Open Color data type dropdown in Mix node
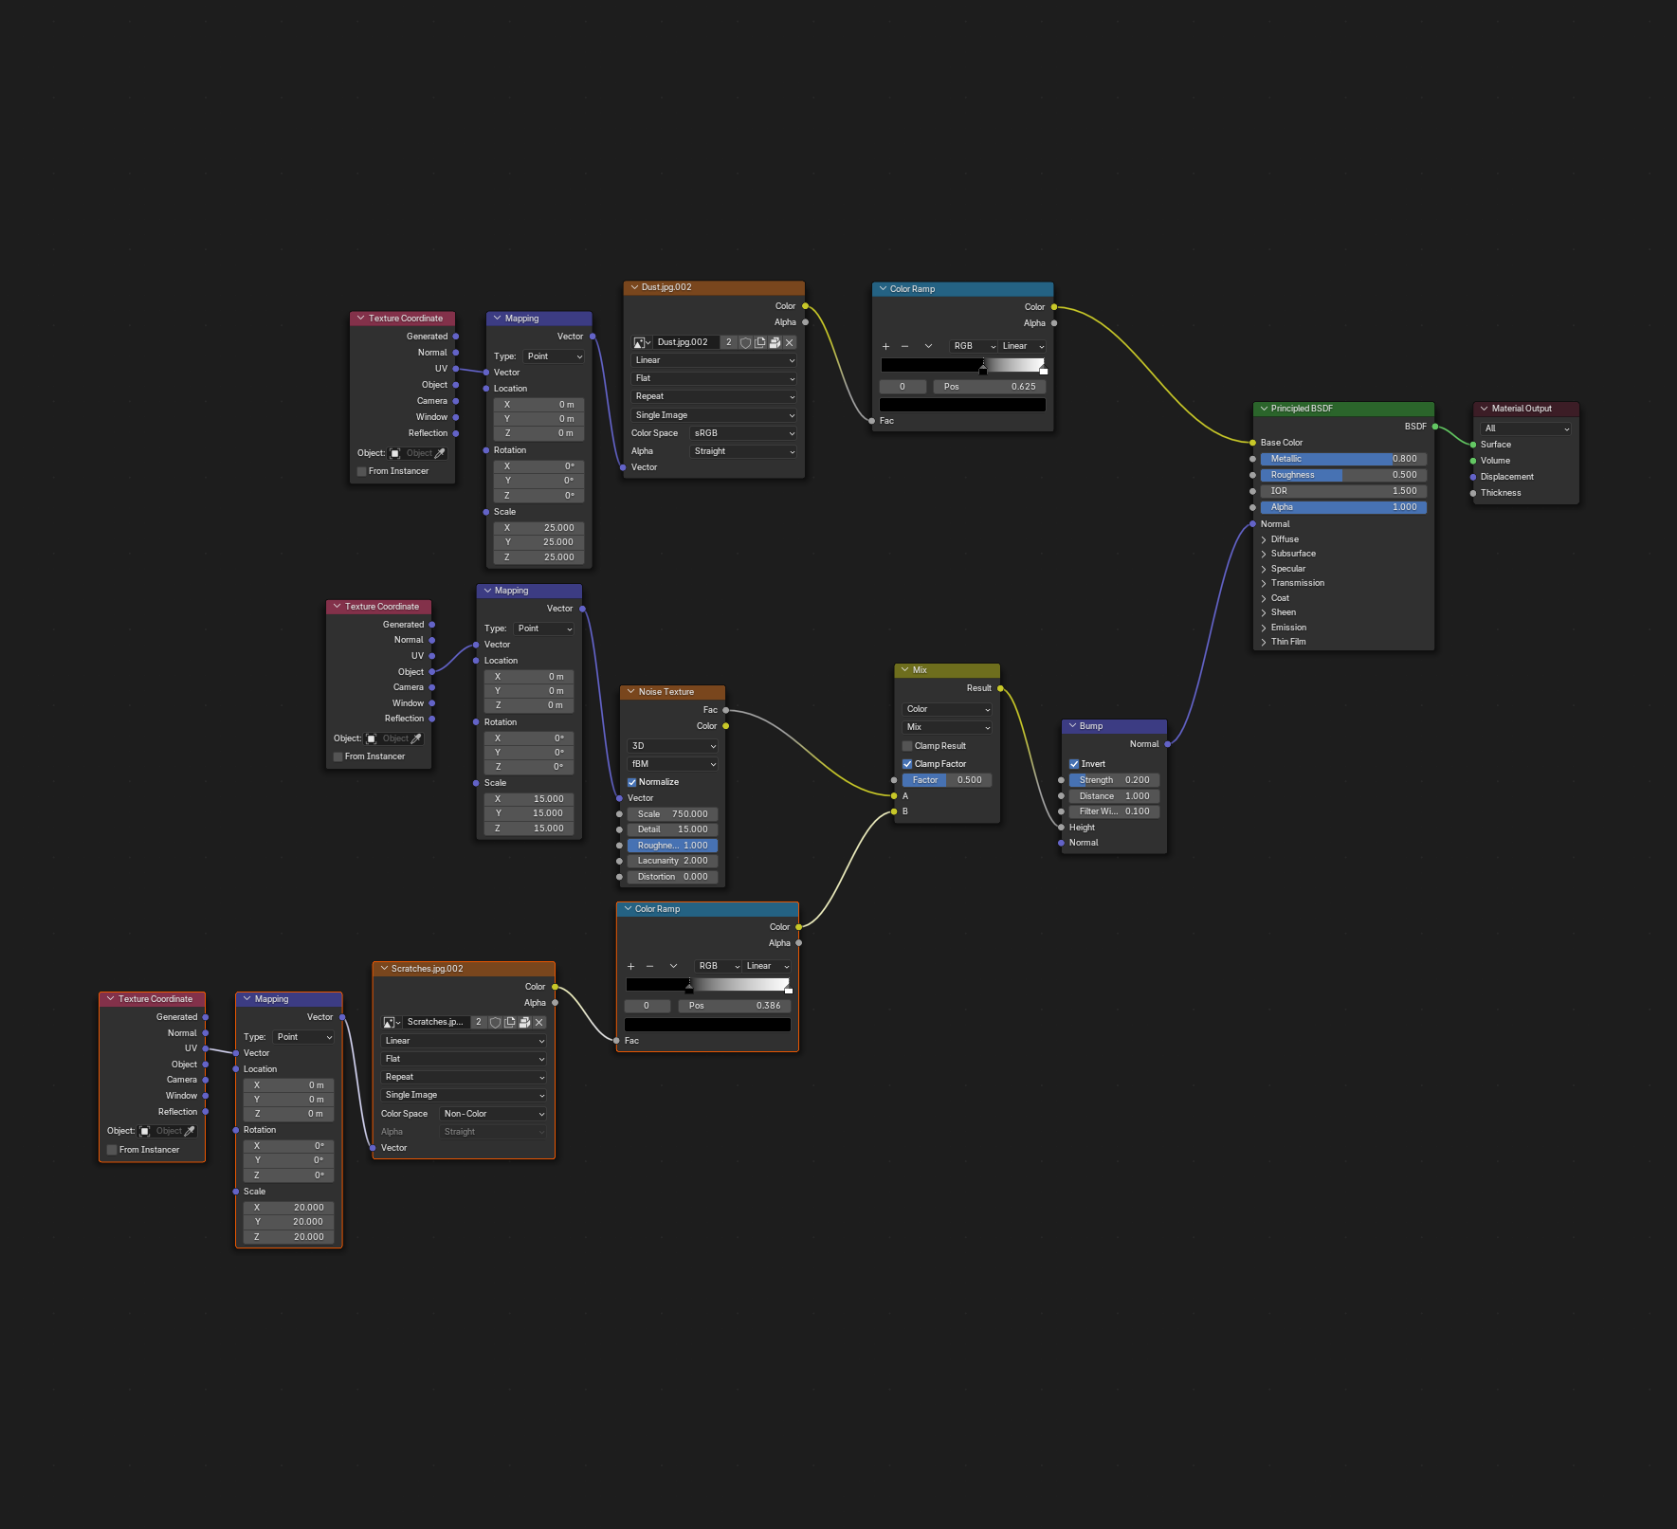 (947, 709)
